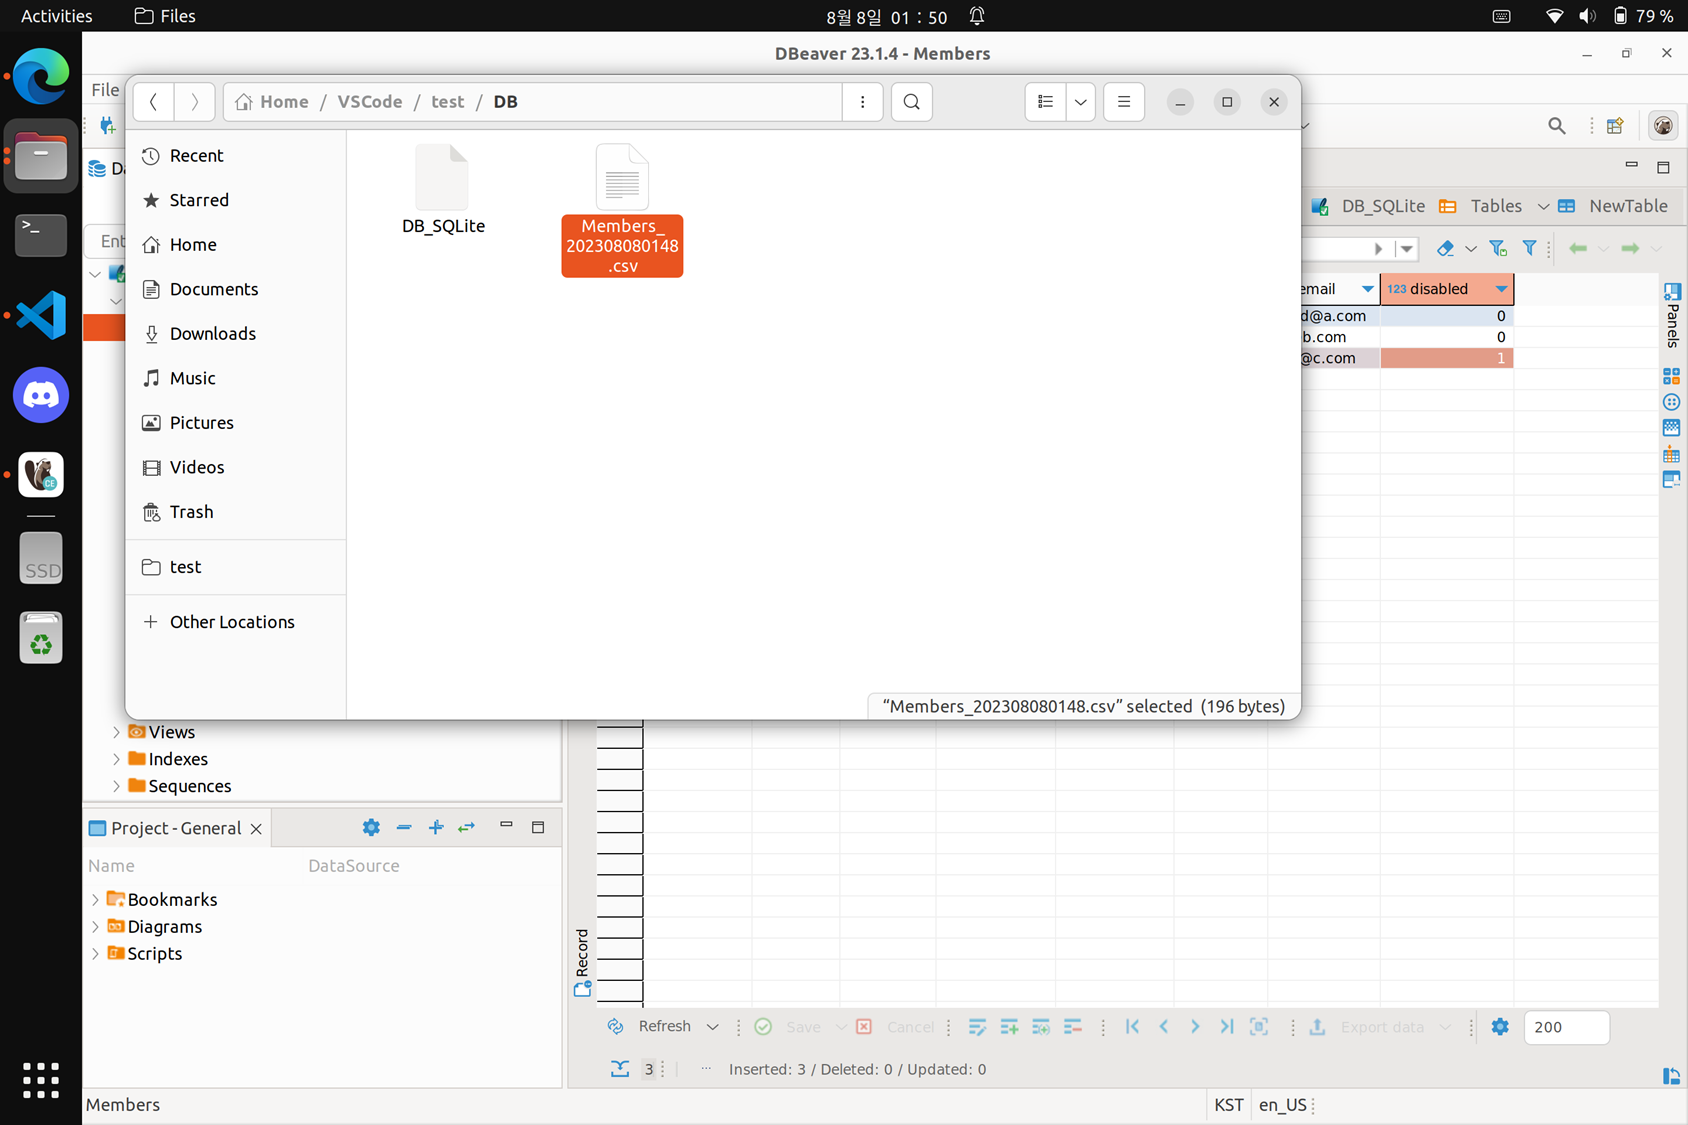Open the disabled column filter dropdown
The image size is (1688, 1125).
[1501, 289]
